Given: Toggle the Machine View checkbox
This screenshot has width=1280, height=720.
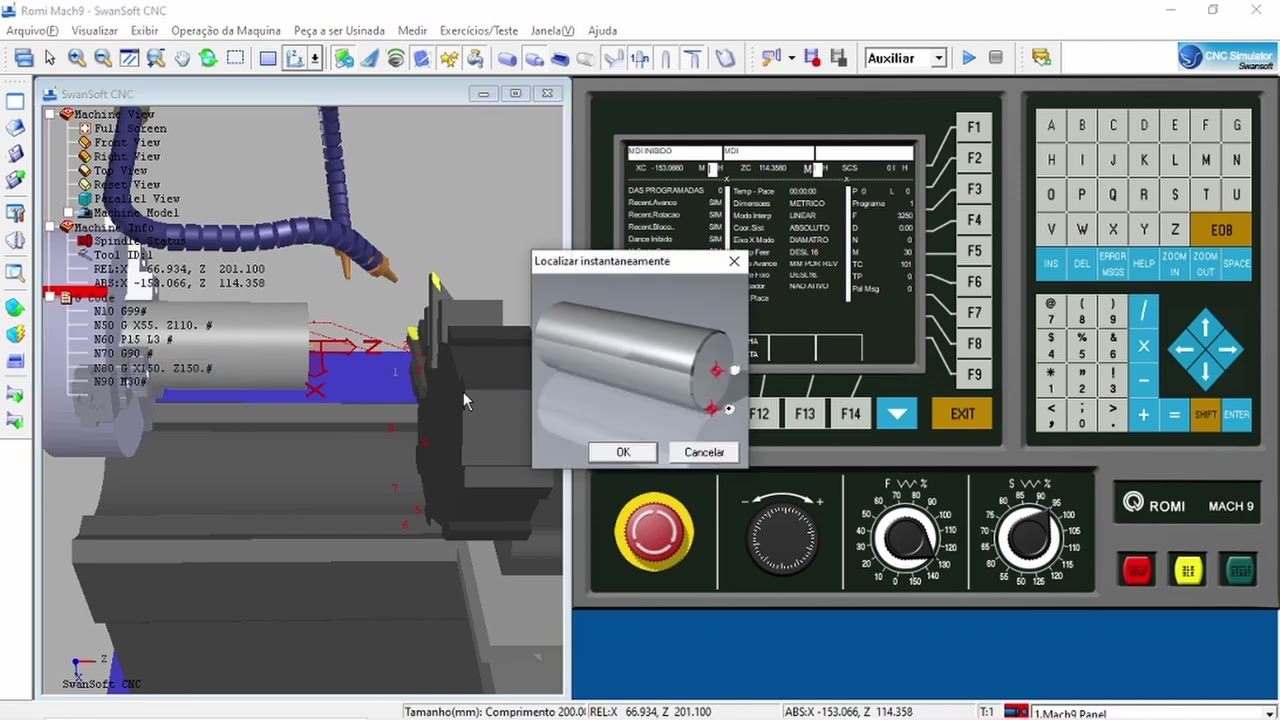Looking at the screenshot, I should point(51,114).
